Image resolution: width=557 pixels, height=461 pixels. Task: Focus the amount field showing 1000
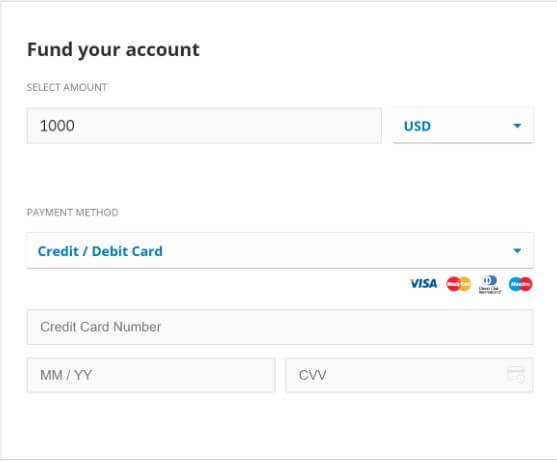pos(204,126)
